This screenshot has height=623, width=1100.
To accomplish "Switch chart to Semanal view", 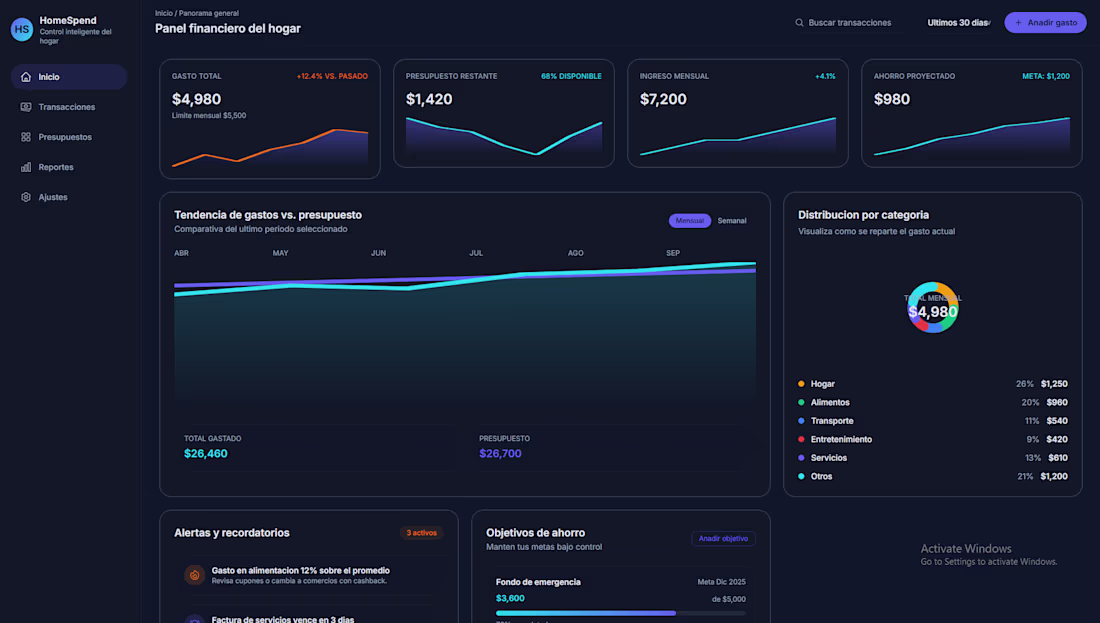I will pyautogui.click(x=732, y=221).
